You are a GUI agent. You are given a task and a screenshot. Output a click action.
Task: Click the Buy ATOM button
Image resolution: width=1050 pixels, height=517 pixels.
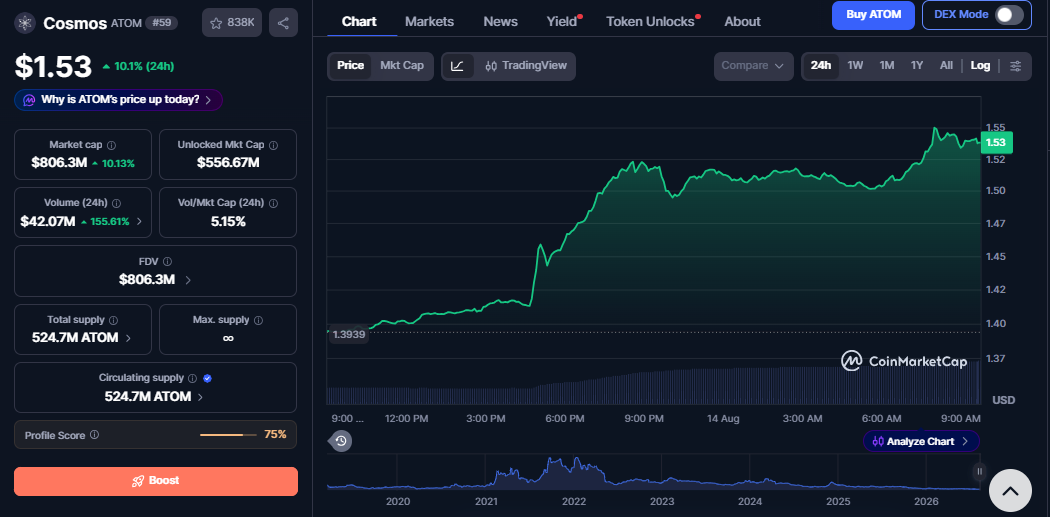873,15
